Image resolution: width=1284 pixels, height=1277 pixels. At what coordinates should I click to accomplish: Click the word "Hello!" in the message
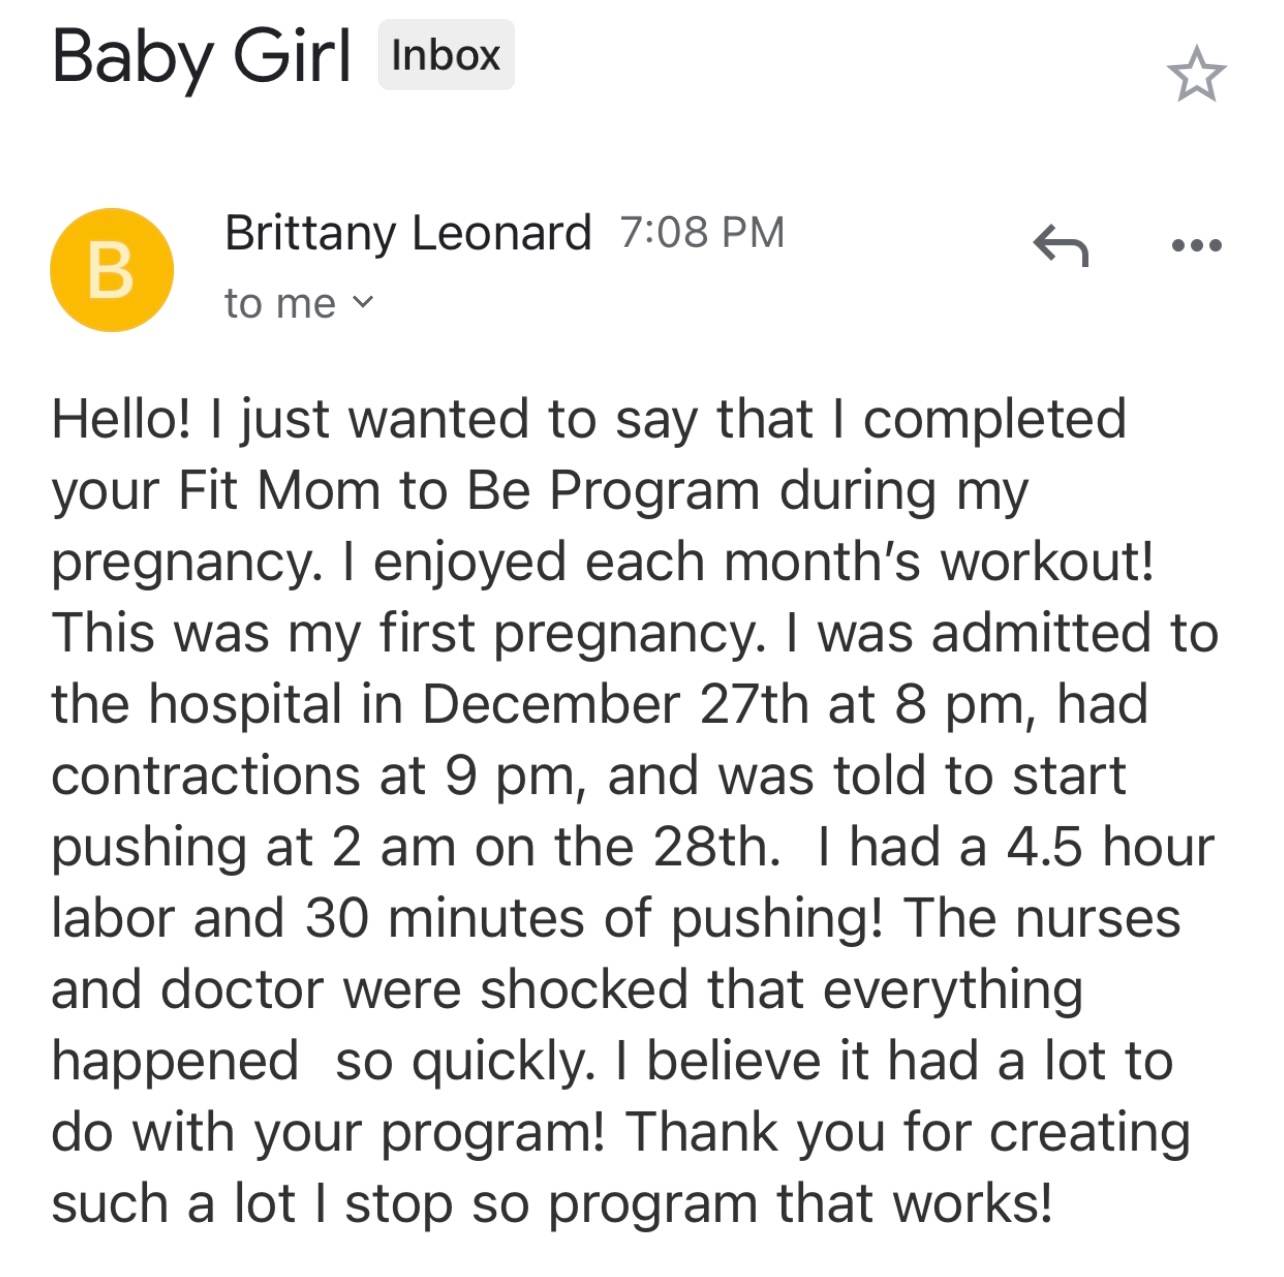click(121, 418)
